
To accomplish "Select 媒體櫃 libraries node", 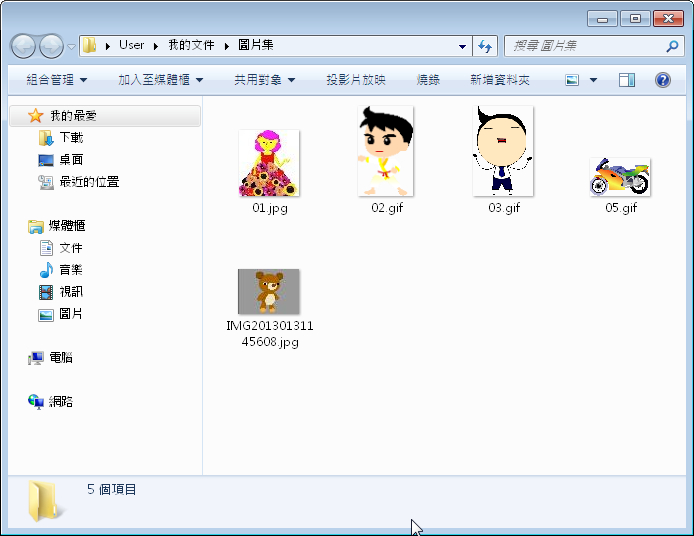I will click(67, 226).
